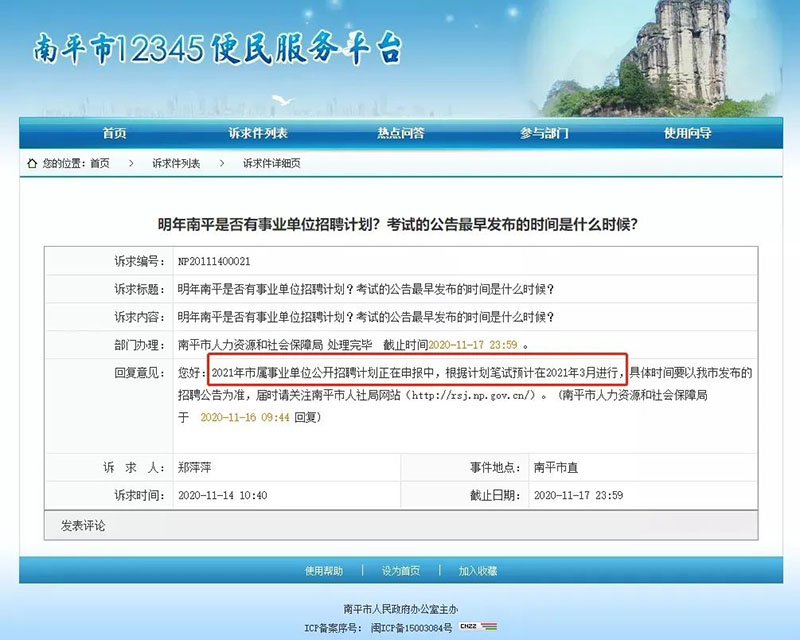Go to 热点问答 in the navigation bar
The image size is (800, 640).
(400, 133)
